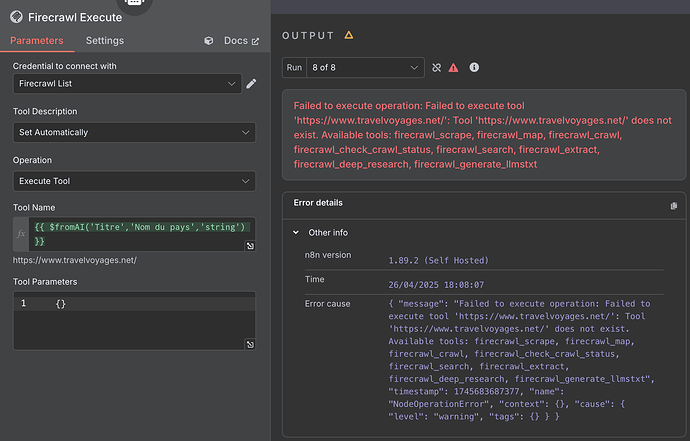Click the Firecrawl Execute title text
This screenshot has height=441, width=690.
click(75, 17)
